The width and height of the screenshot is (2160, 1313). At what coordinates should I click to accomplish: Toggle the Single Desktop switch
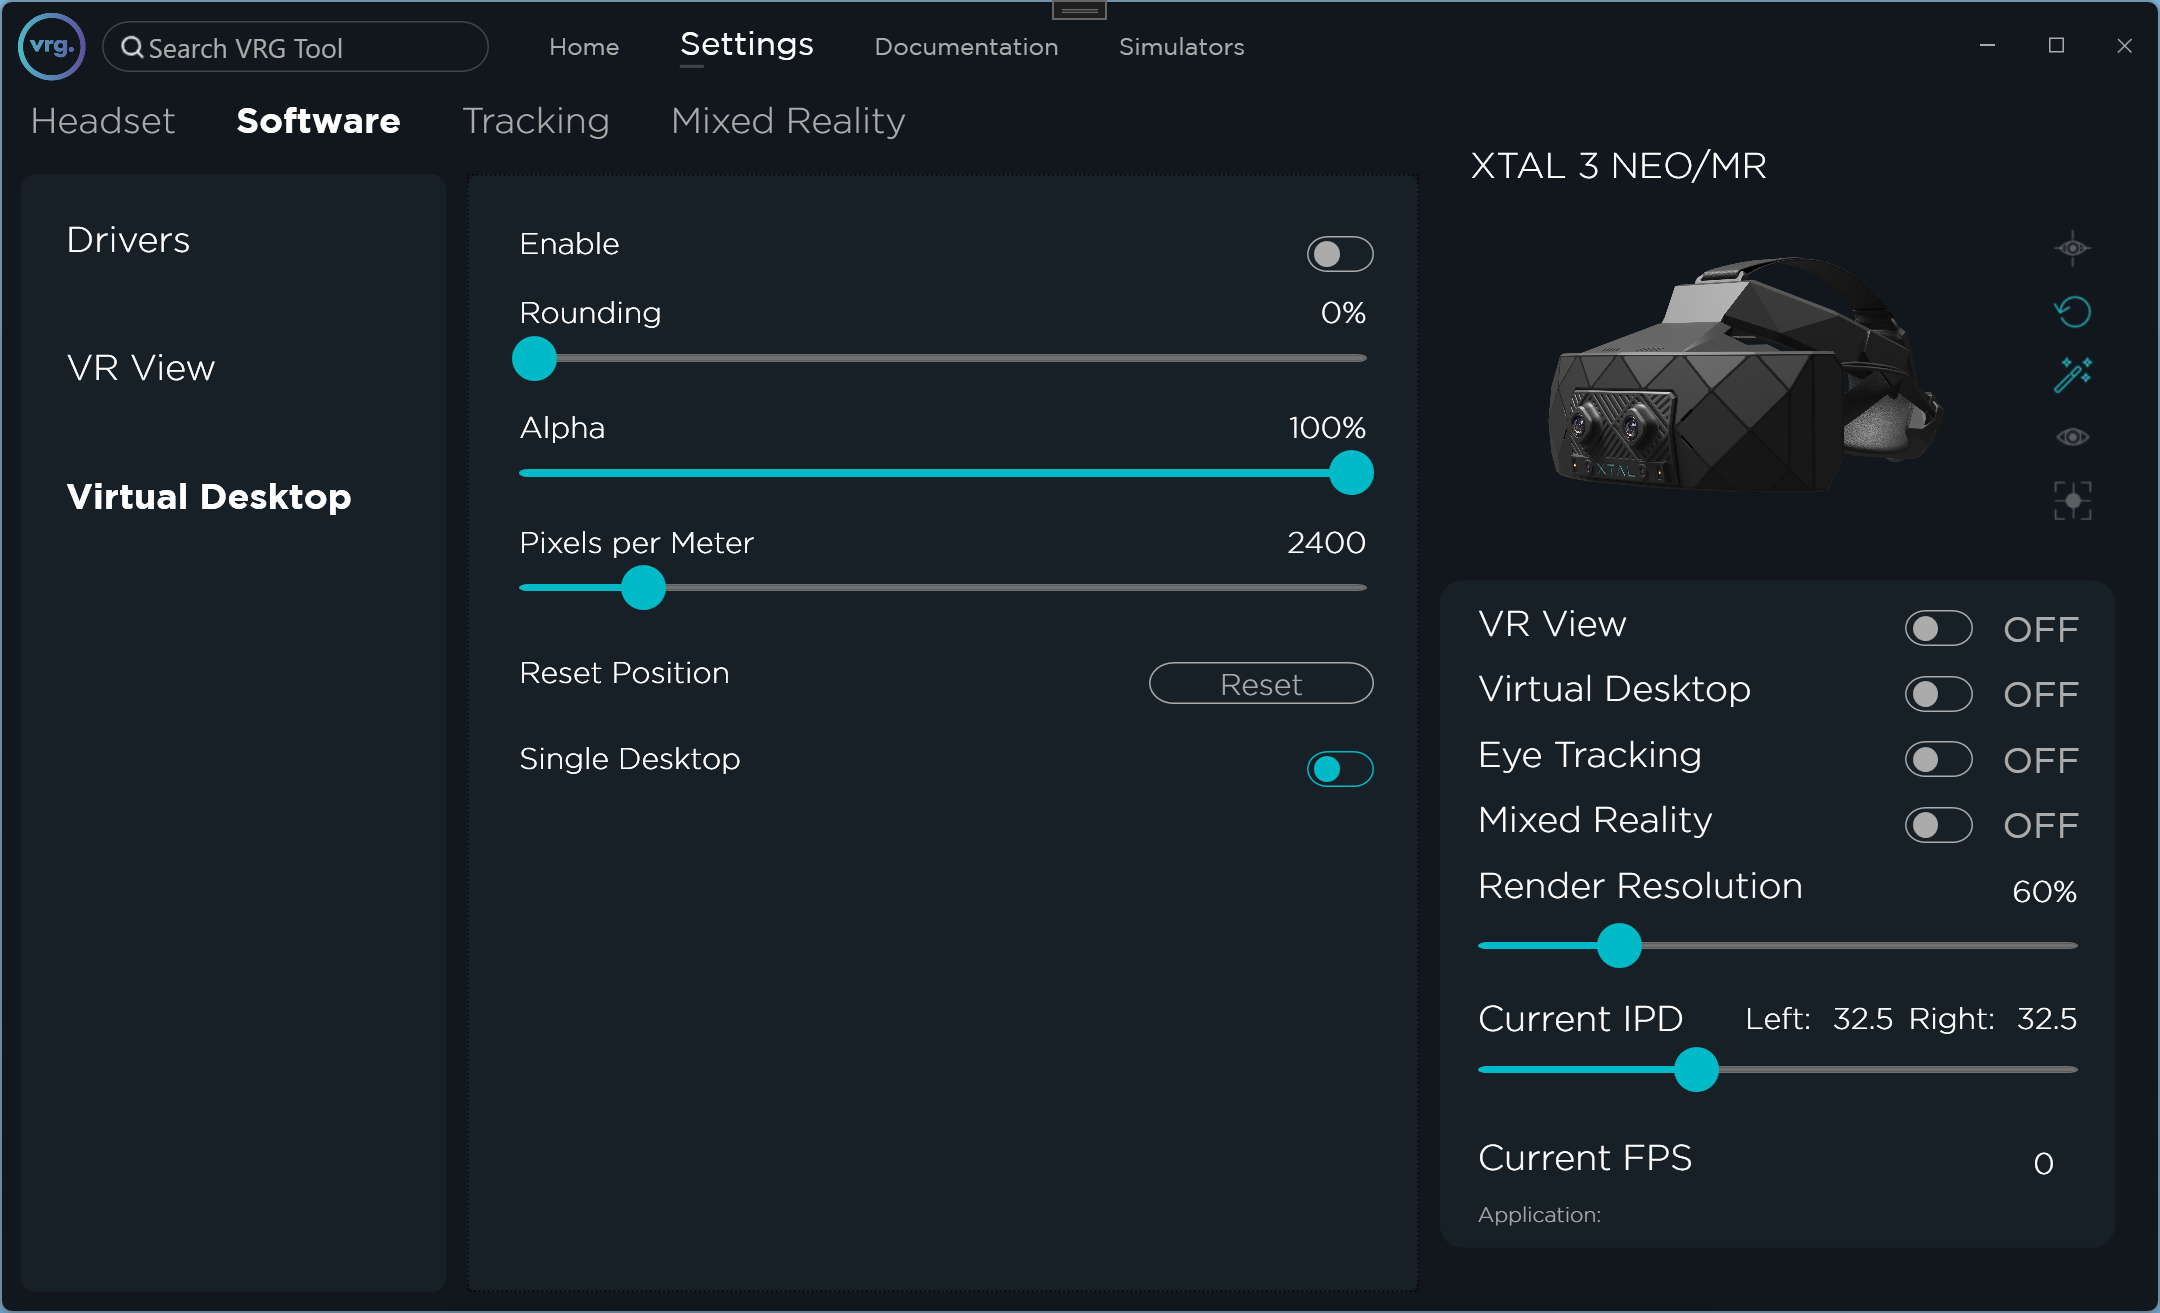coord(1340,769)
